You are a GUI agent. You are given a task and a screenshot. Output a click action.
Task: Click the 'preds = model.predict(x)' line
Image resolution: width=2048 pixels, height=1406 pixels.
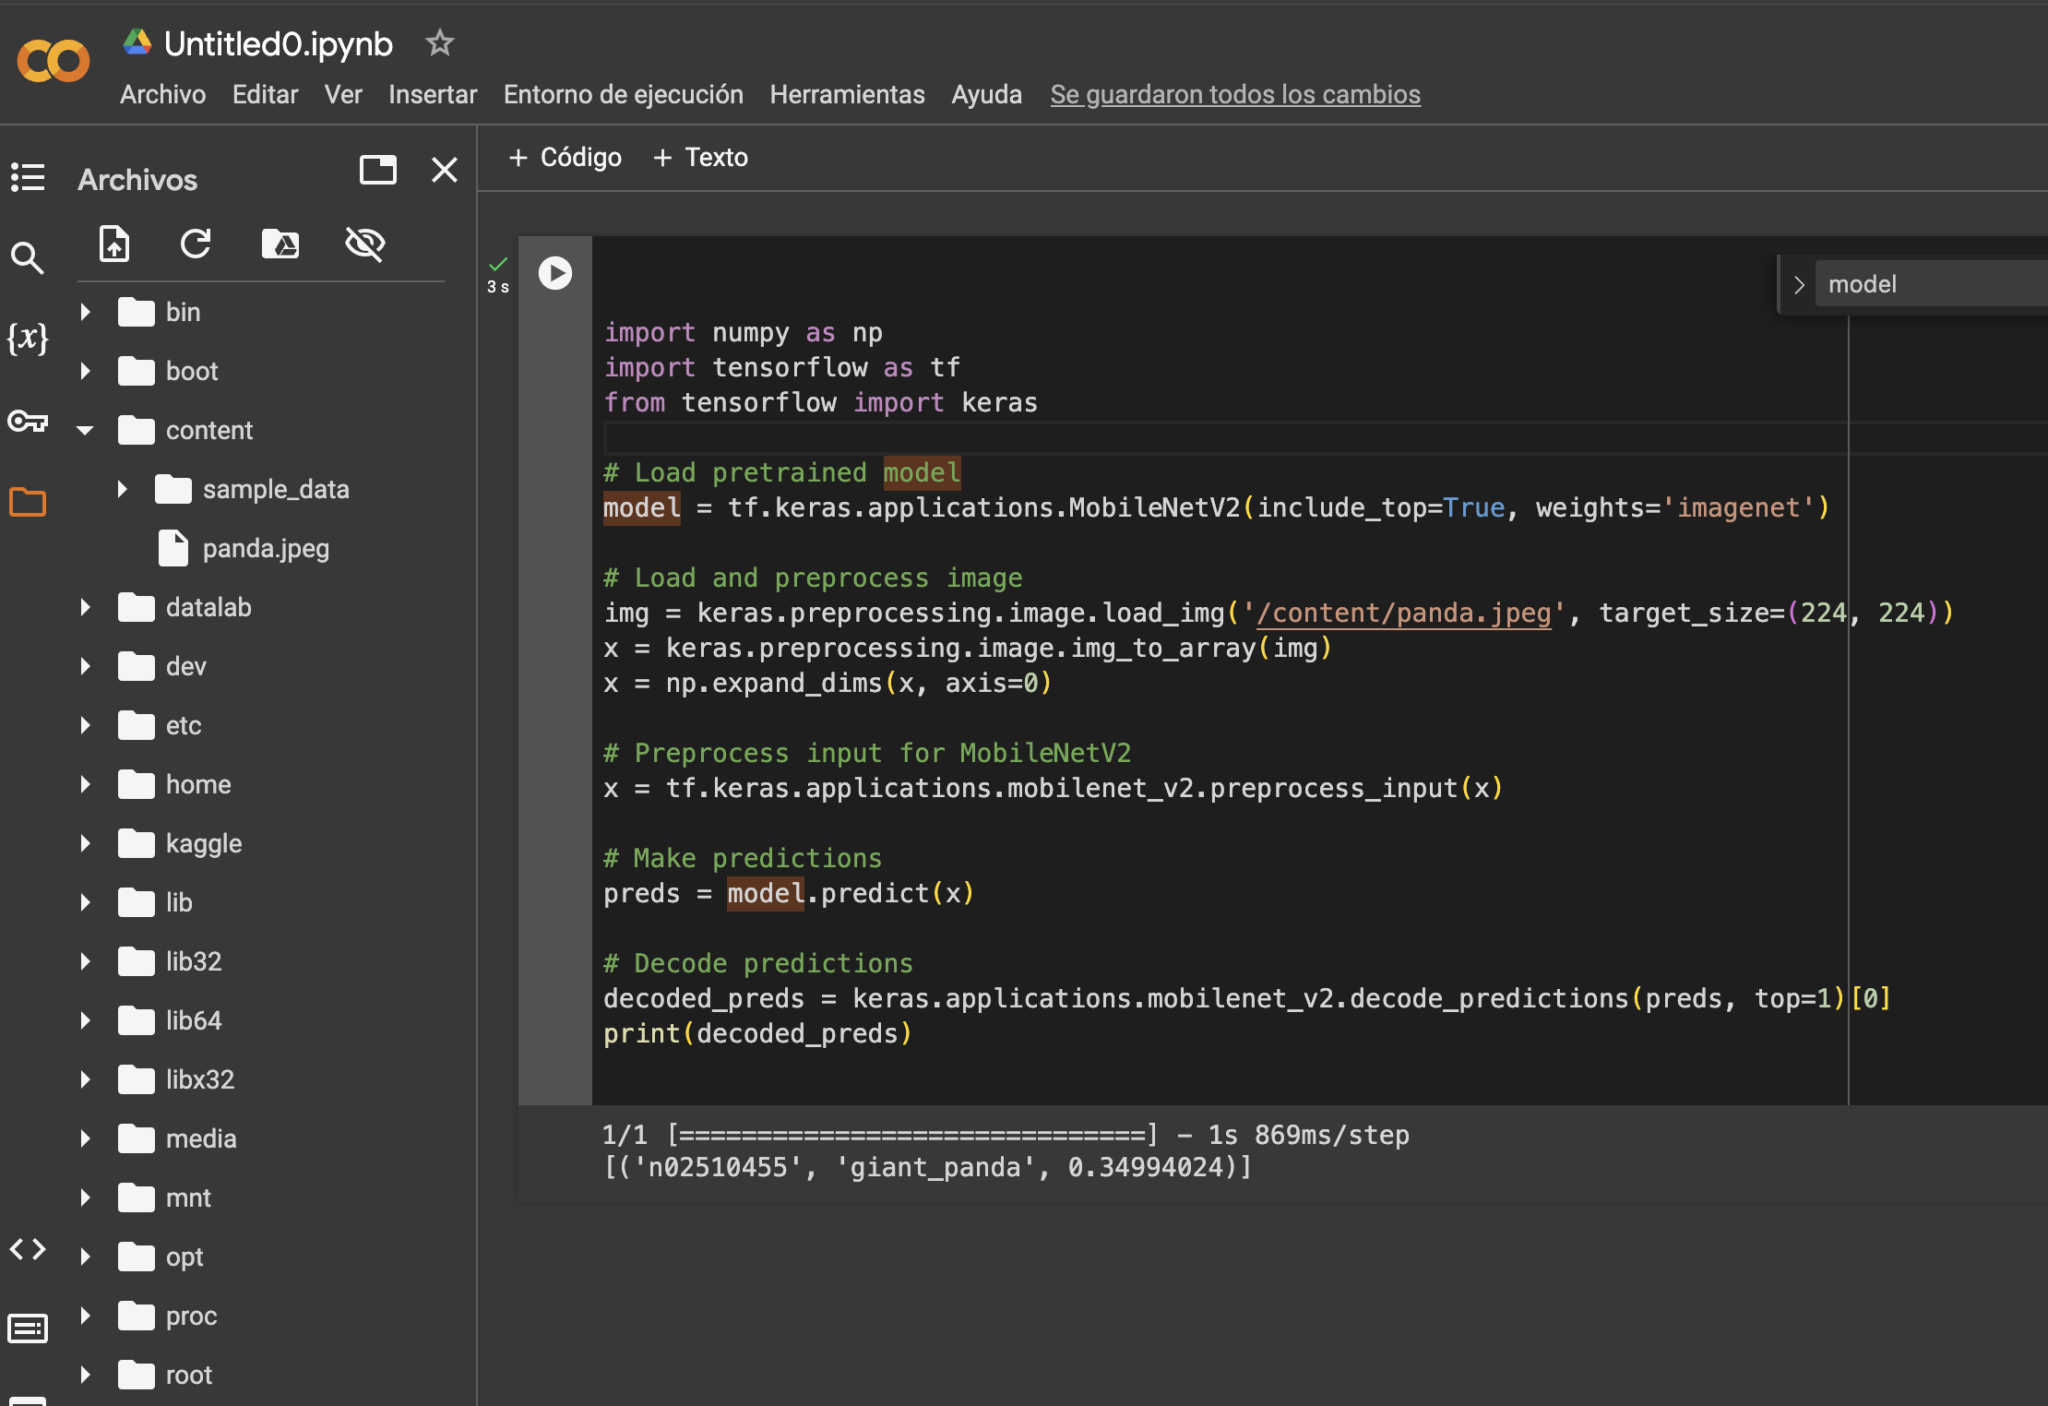click(x=788, y=893)
